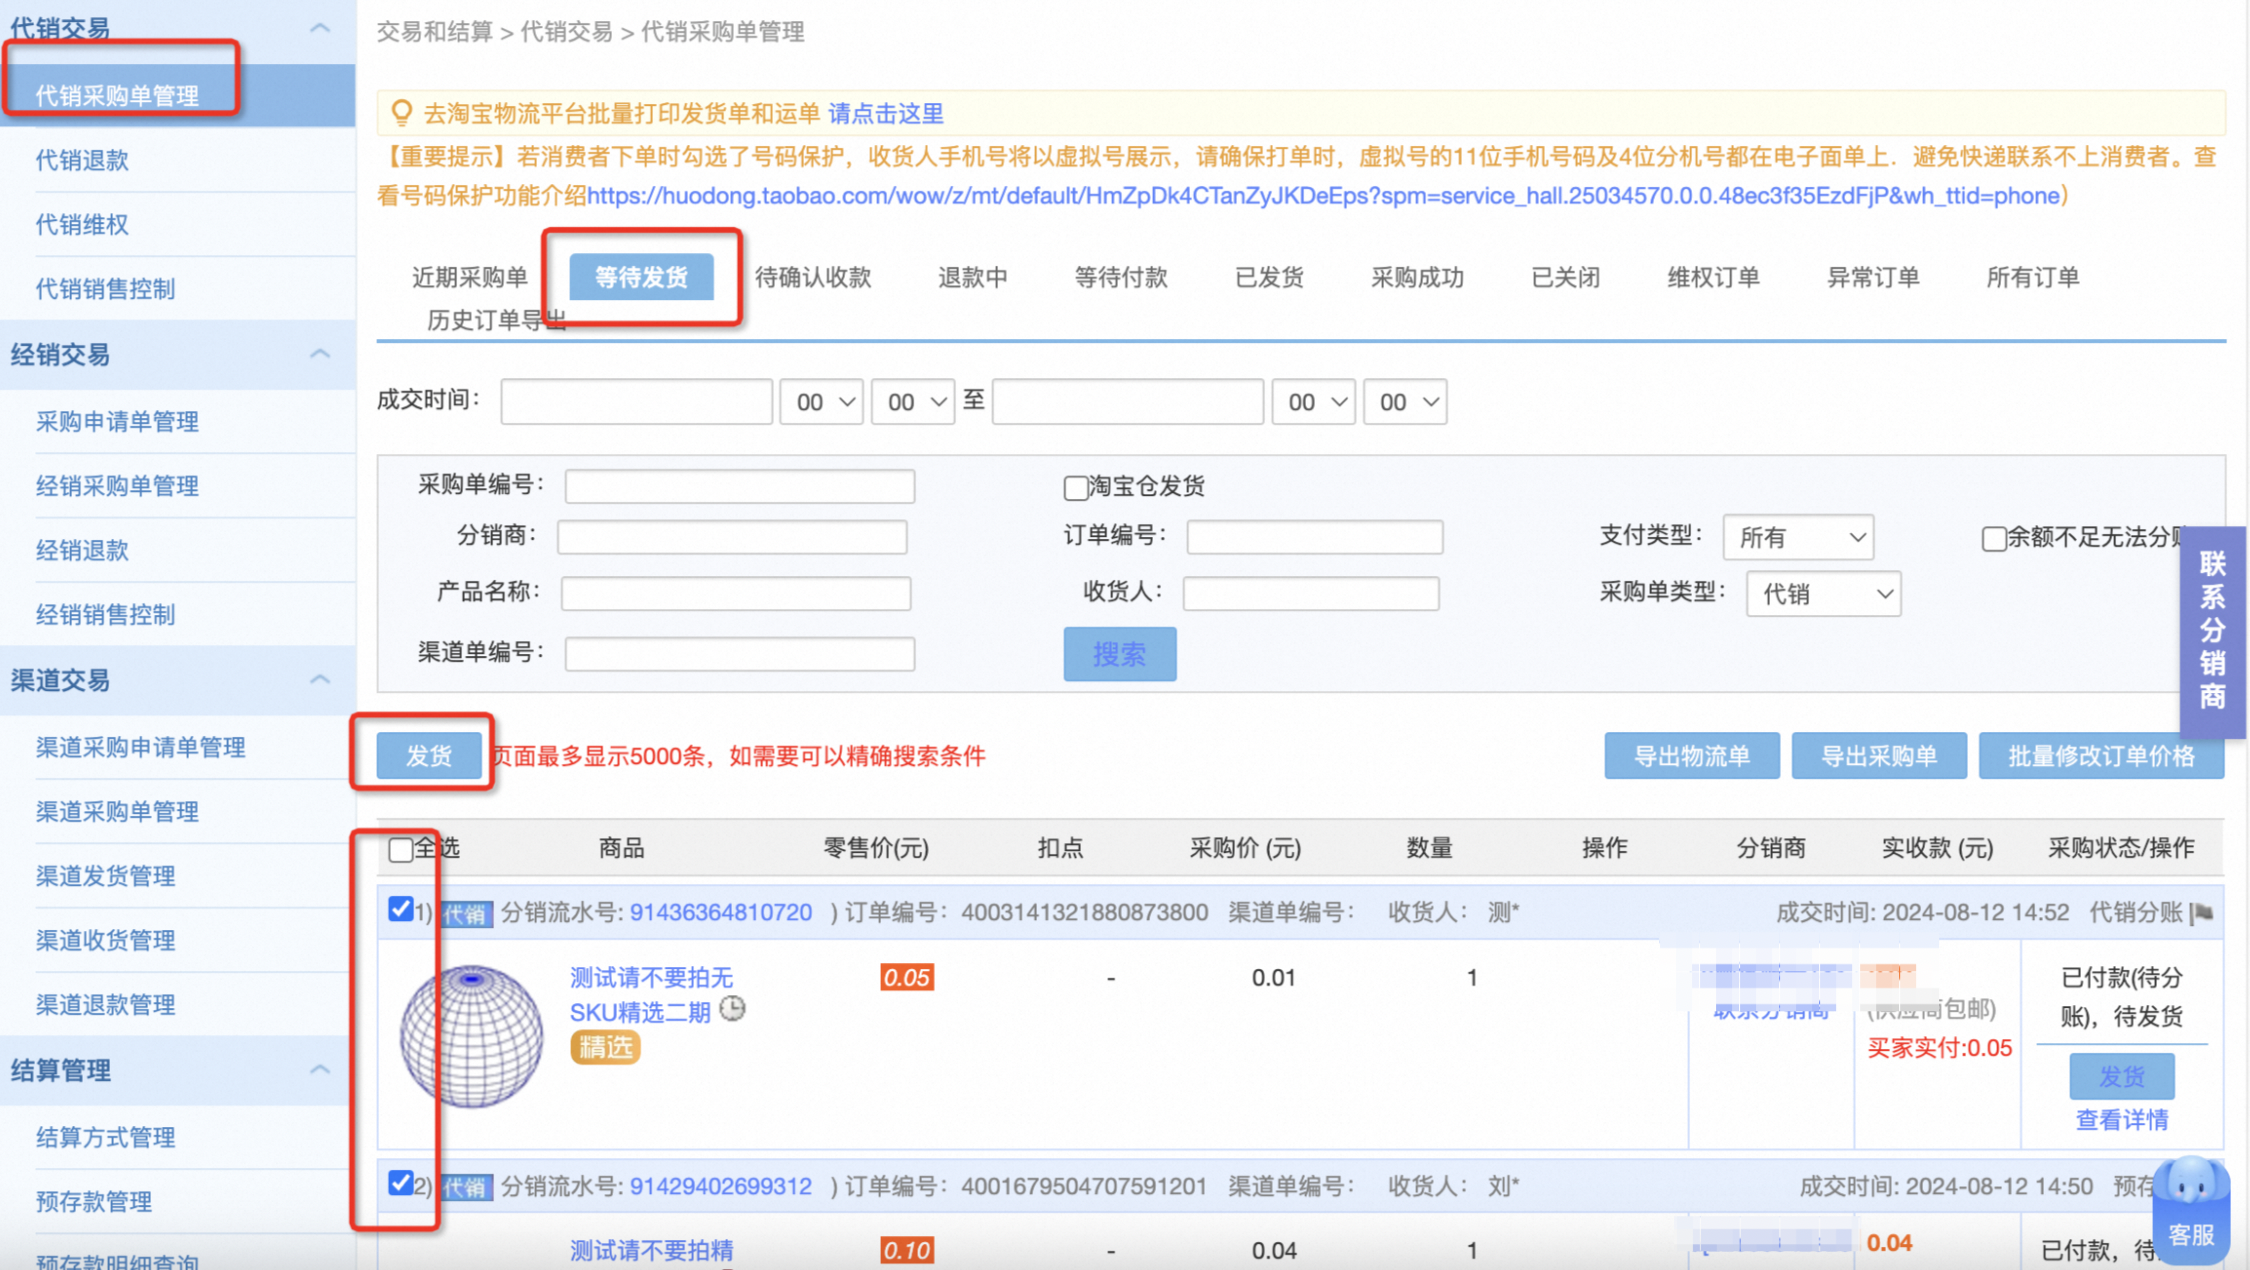Open the start hour dropdown
The image size is (2250, 1270).
(x=822, y=402)
